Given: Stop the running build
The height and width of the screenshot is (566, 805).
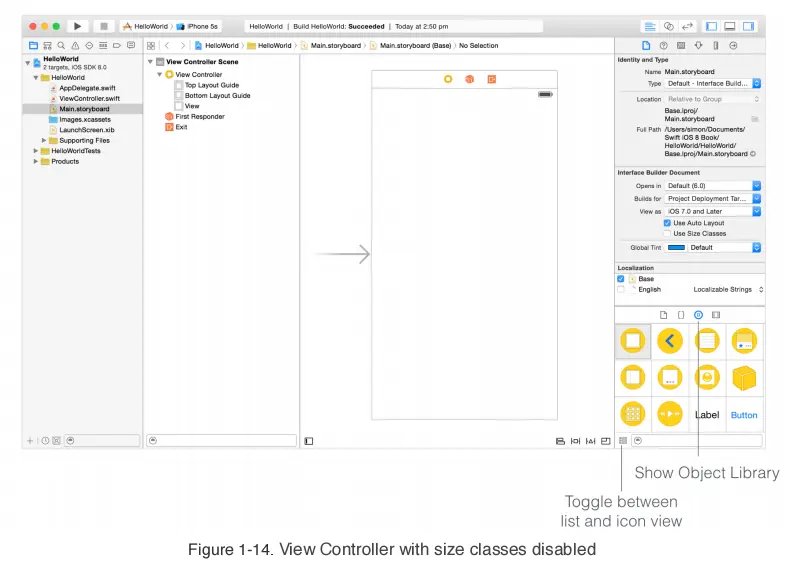Looking at the screenshot, I should pyautogui.click(x=104, y=26).
